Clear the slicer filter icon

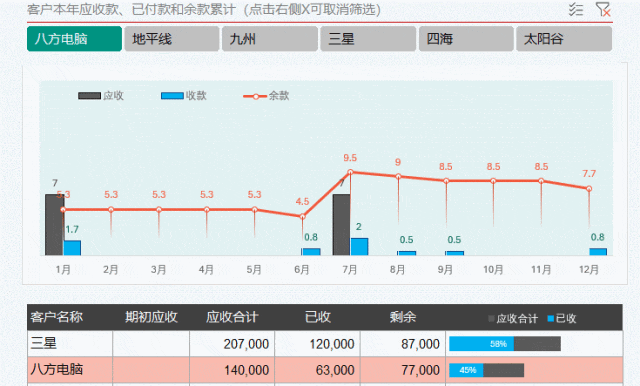603,9
